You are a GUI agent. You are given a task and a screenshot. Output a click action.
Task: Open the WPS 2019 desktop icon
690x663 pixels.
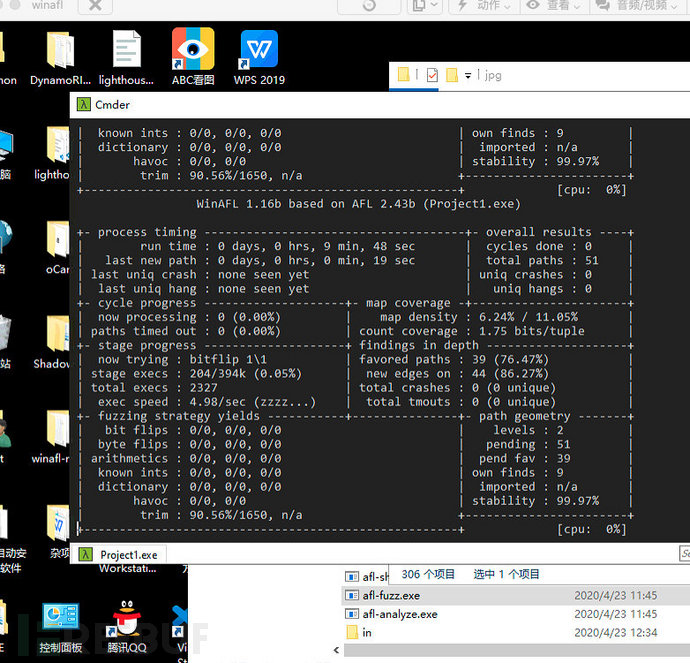(259, 50)
